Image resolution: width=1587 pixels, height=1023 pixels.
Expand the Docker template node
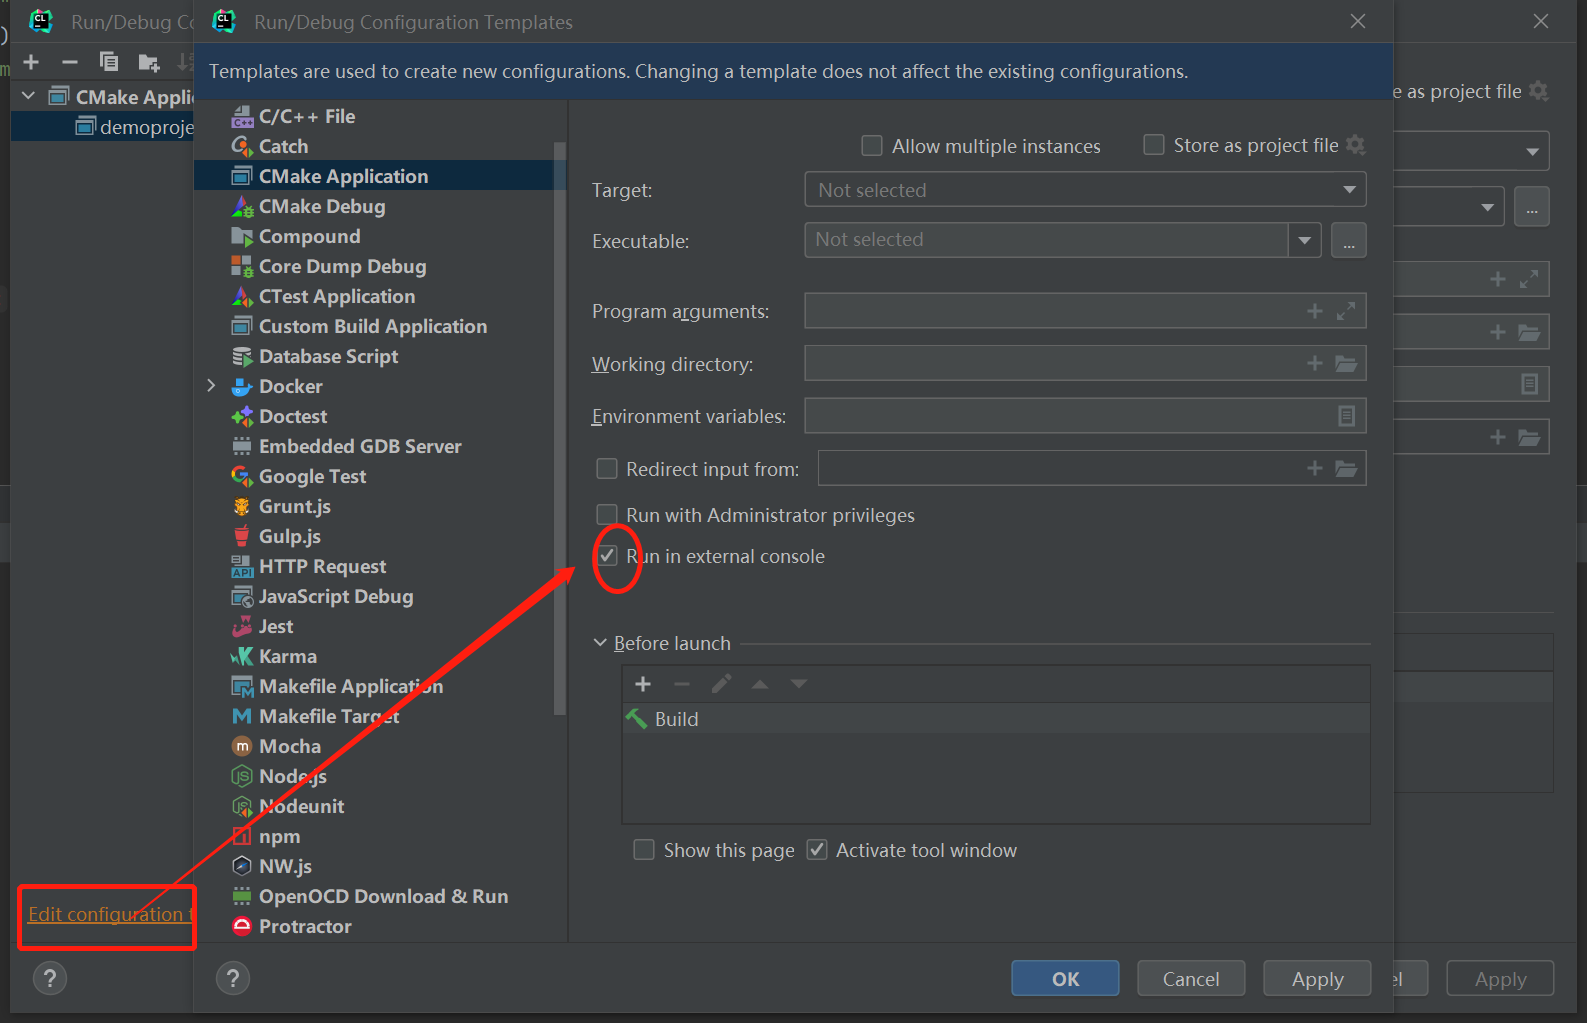pyautogui.click(x=211, y=386)
